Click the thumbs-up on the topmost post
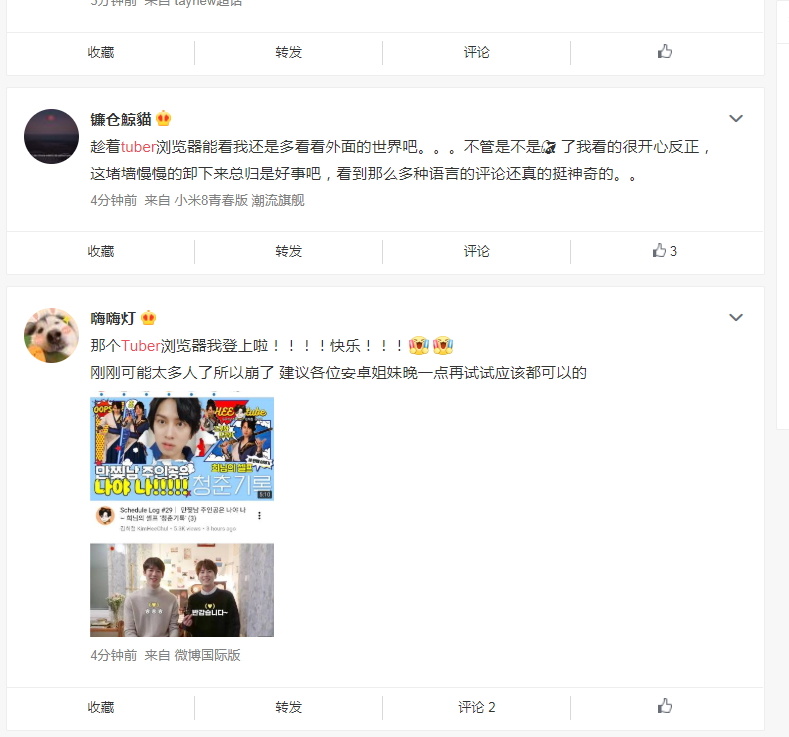This screenshot has width=789, height=737. tap(665, 51)
